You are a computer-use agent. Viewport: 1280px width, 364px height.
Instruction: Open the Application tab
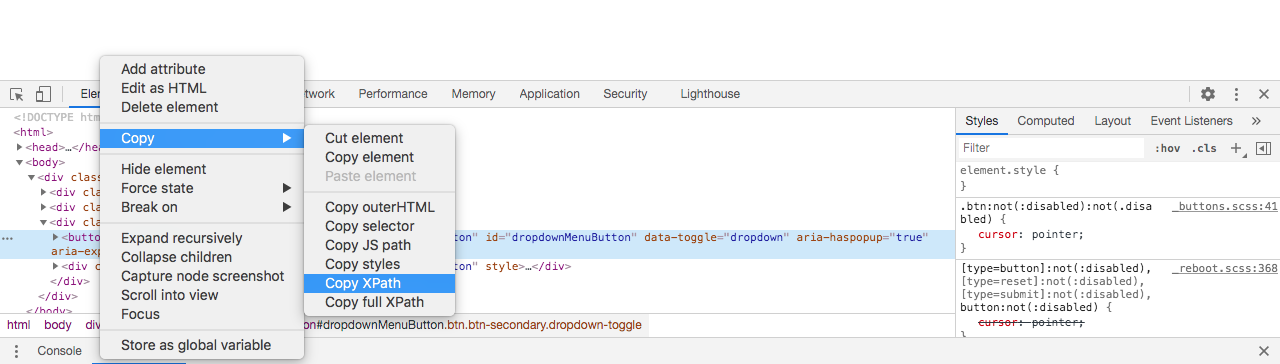pos(549,94)
